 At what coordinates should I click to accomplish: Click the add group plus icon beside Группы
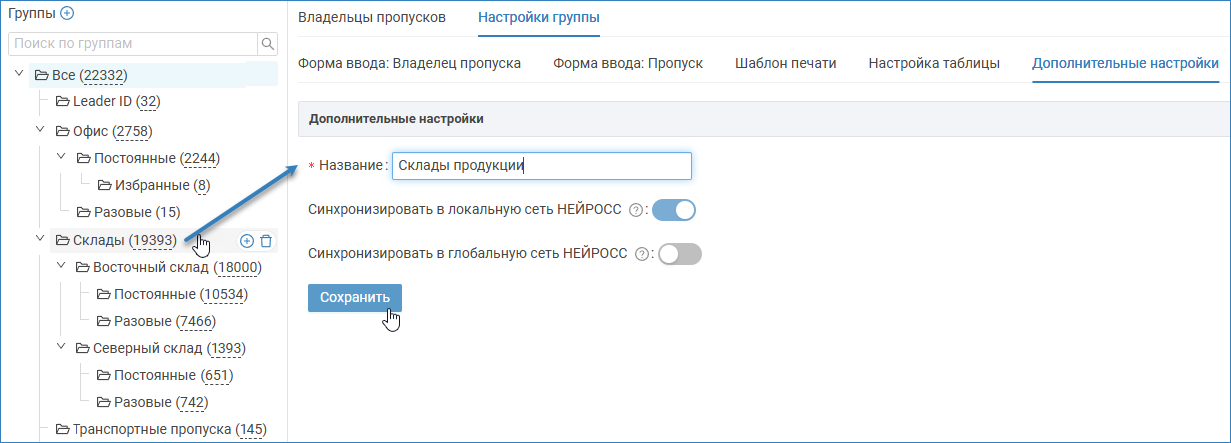(x=67, y=13)
